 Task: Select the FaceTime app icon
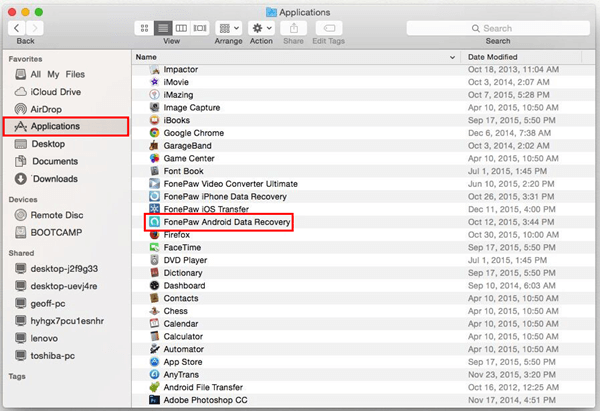coord(154,247)
